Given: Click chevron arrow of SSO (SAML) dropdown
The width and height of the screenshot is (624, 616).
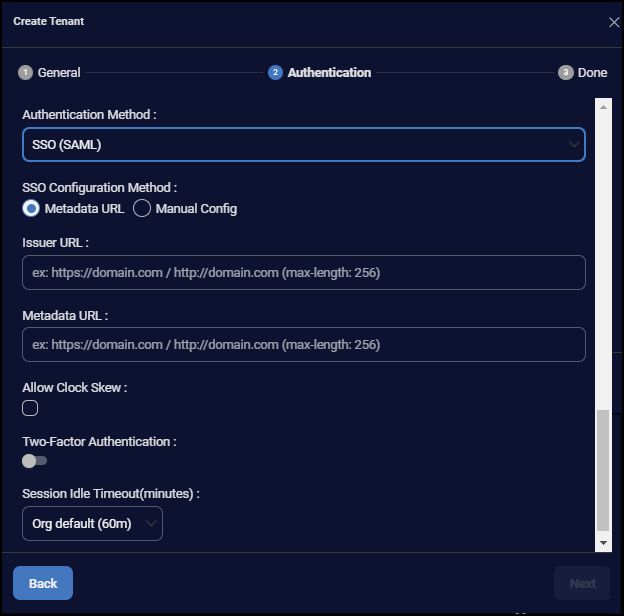Looking at the screenshot, I should point(574,145).
